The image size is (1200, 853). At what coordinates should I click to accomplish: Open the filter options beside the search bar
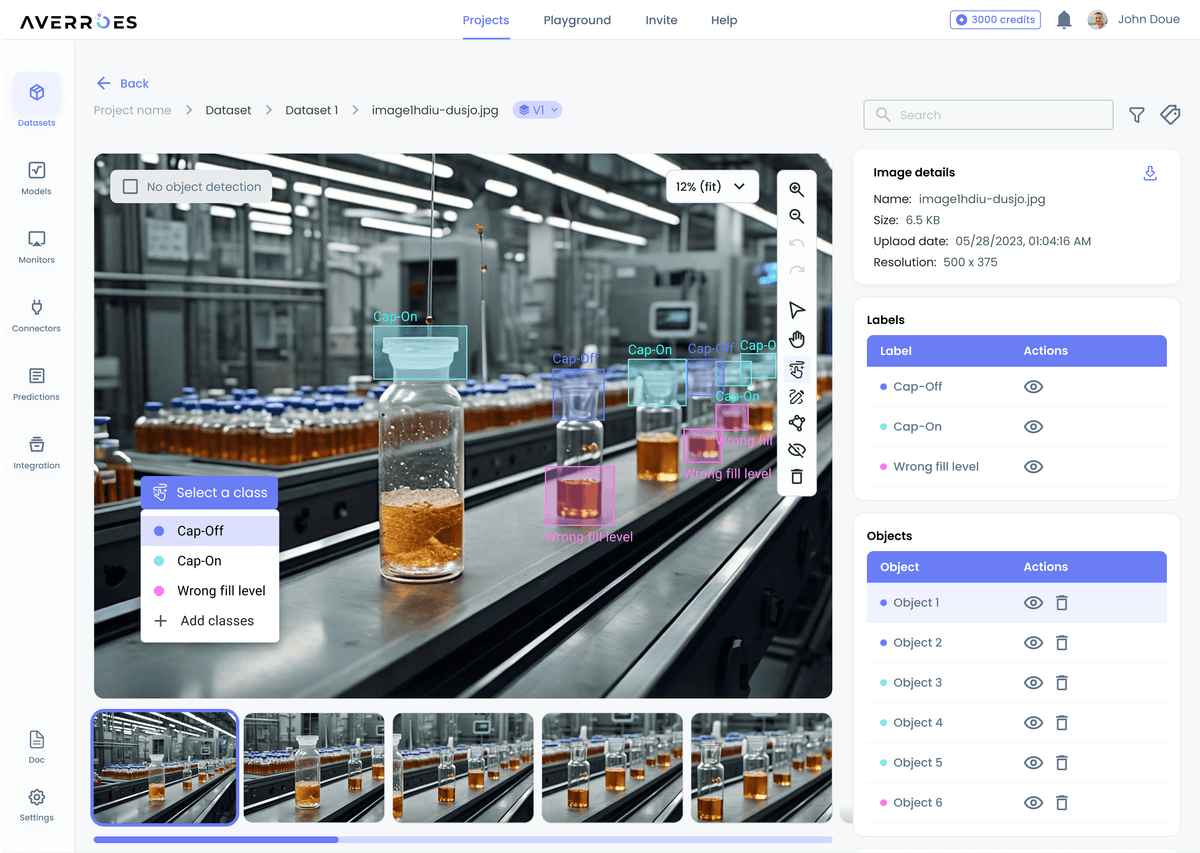[x=1137, y=115]
